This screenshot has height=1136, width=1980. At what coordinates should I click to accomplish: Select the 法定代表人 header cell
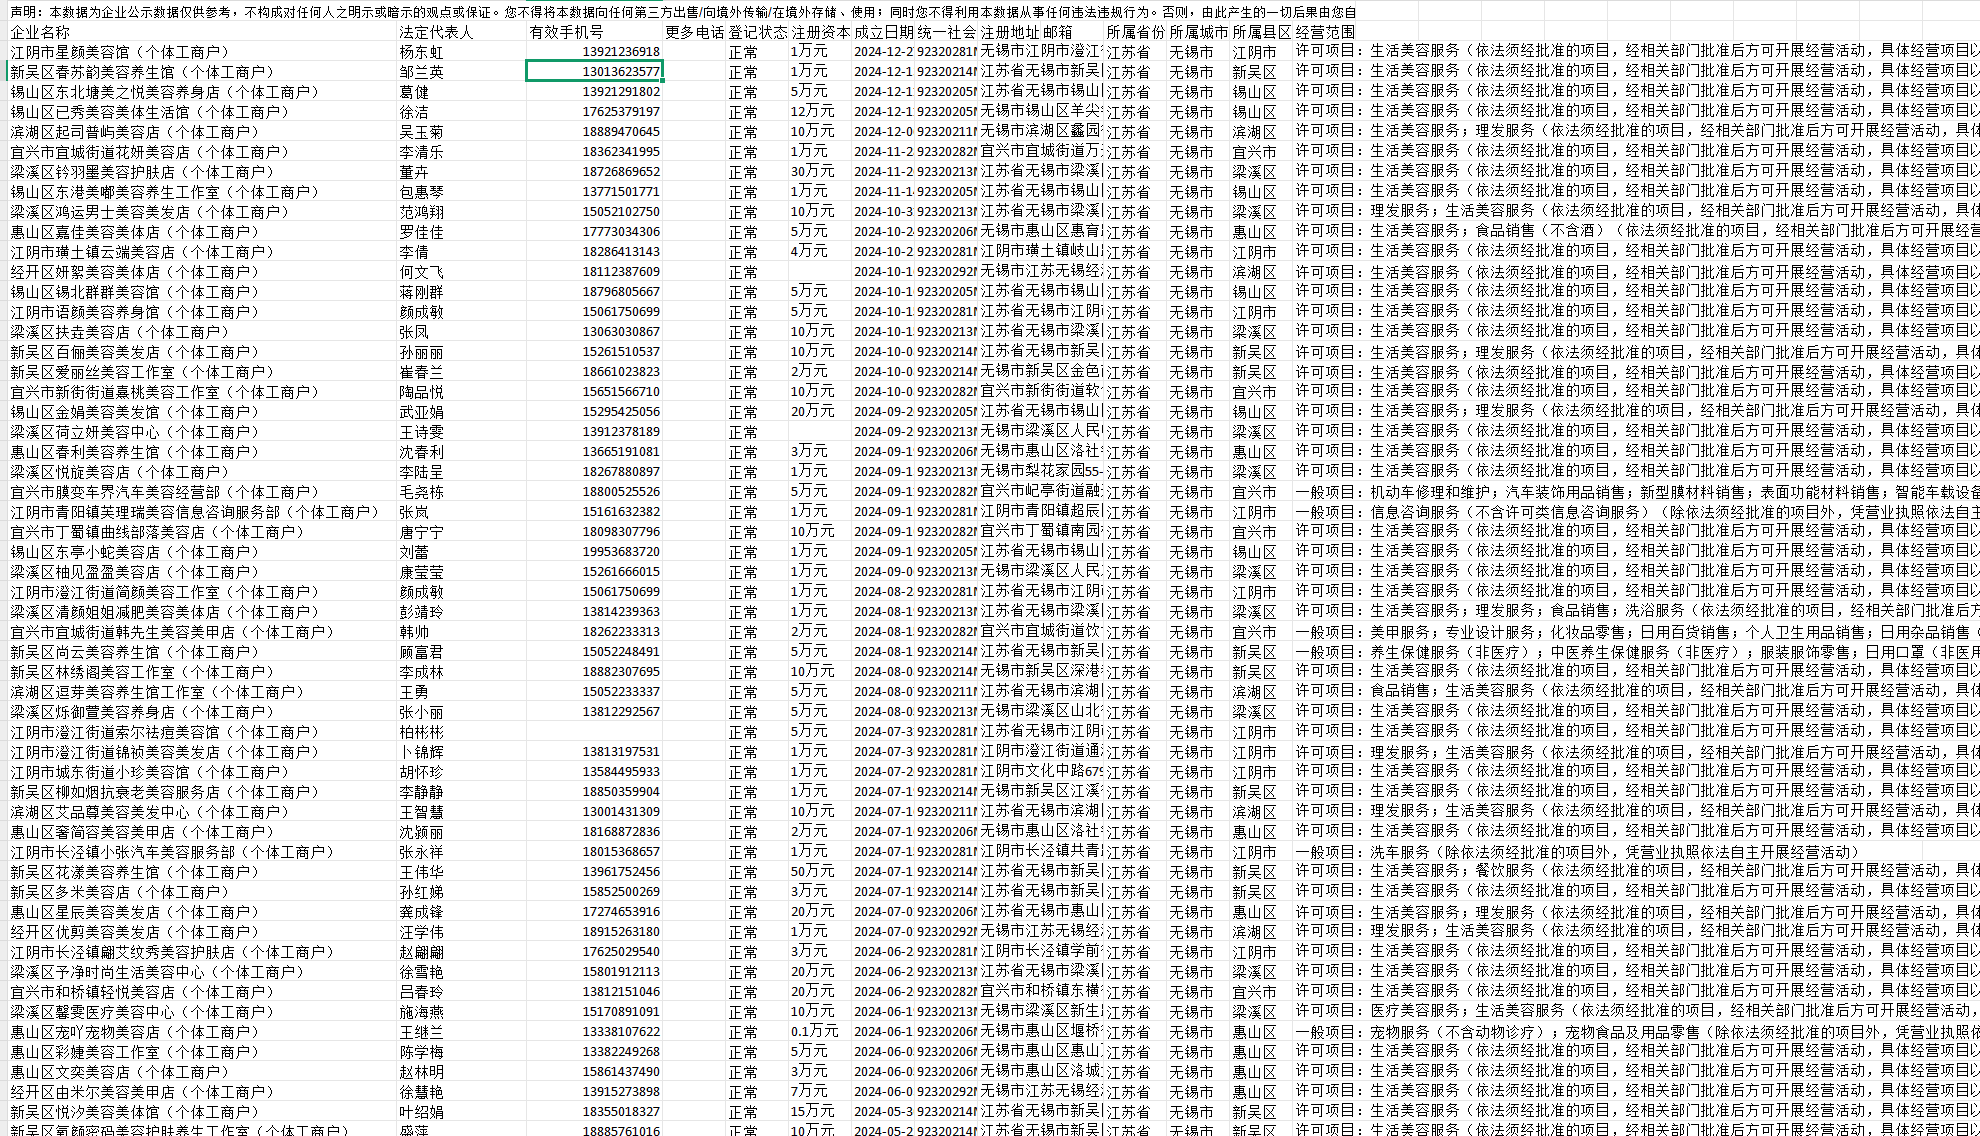click(x=436, y=32)
